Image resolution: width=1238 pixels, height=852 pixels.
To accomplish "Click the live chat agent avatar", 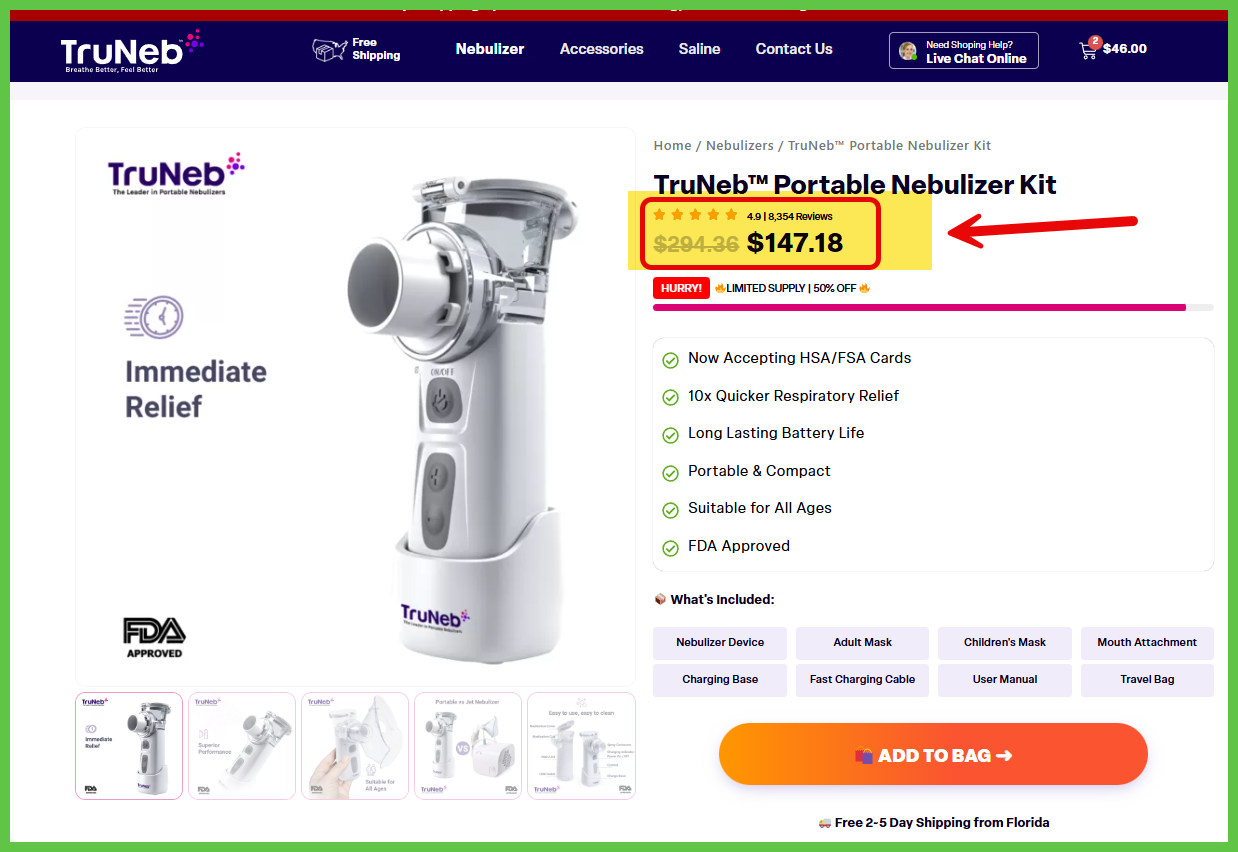I will 908,51.
